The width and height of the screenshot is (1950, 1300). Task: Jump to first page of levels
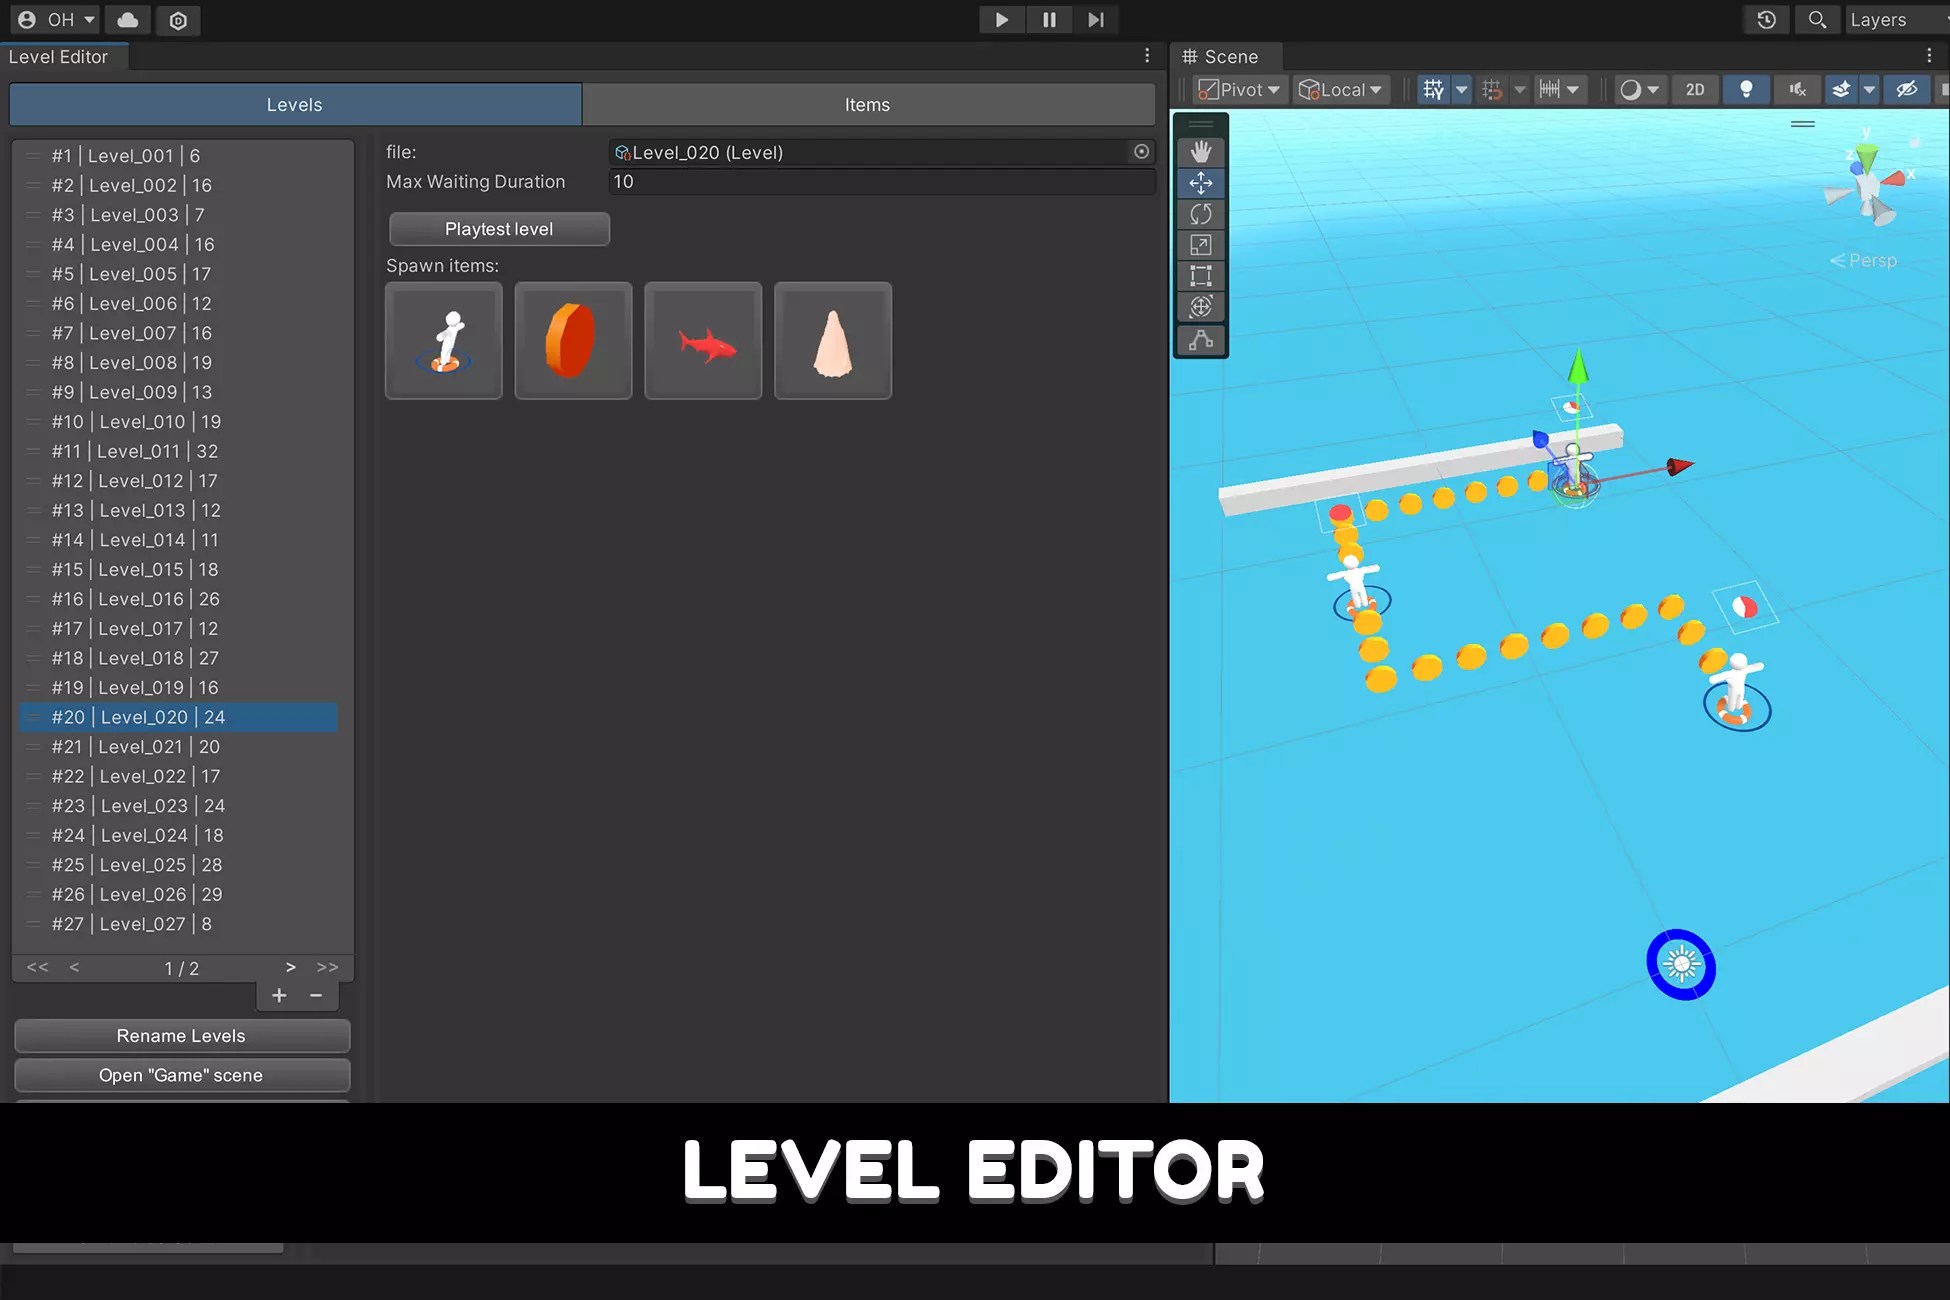point(38,967)
